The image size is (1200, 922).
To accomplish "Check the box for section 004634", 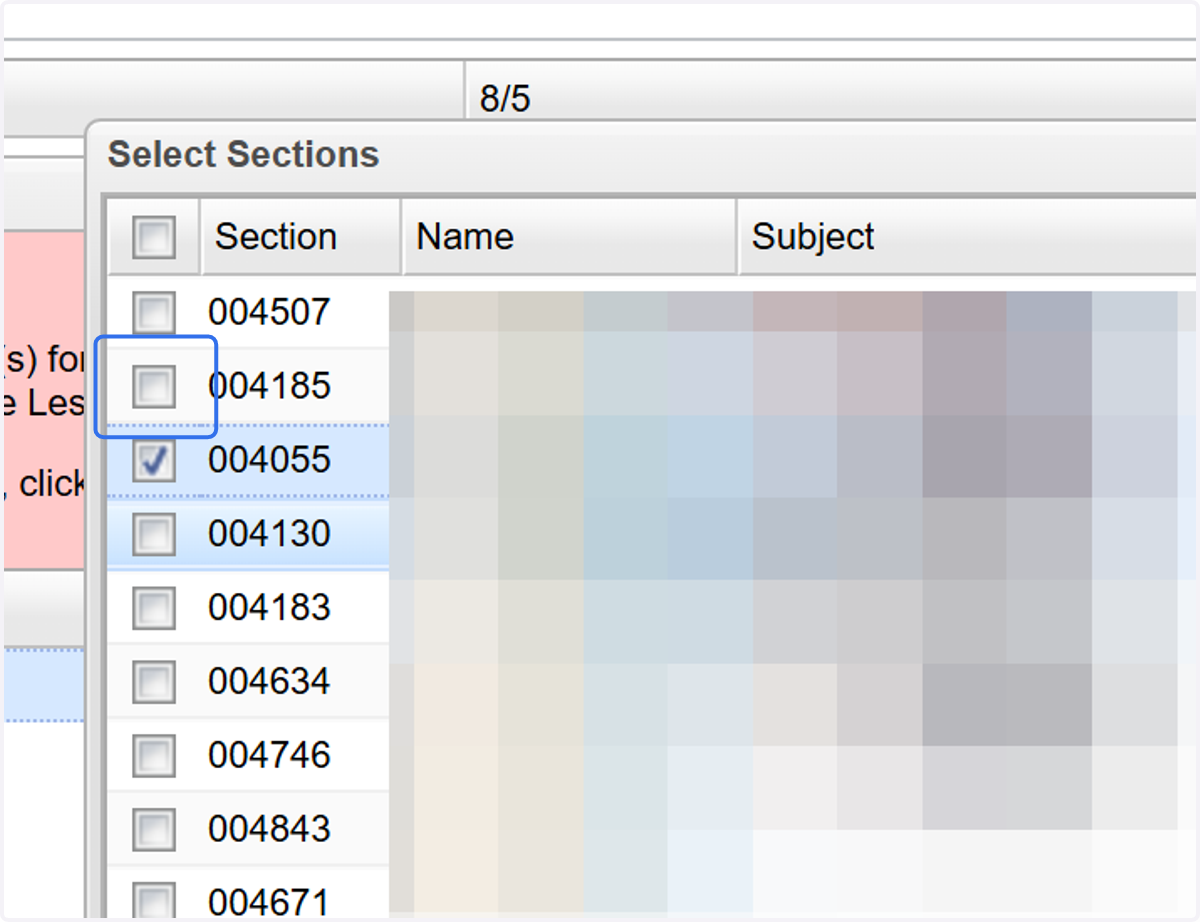I will coord(154,683).
